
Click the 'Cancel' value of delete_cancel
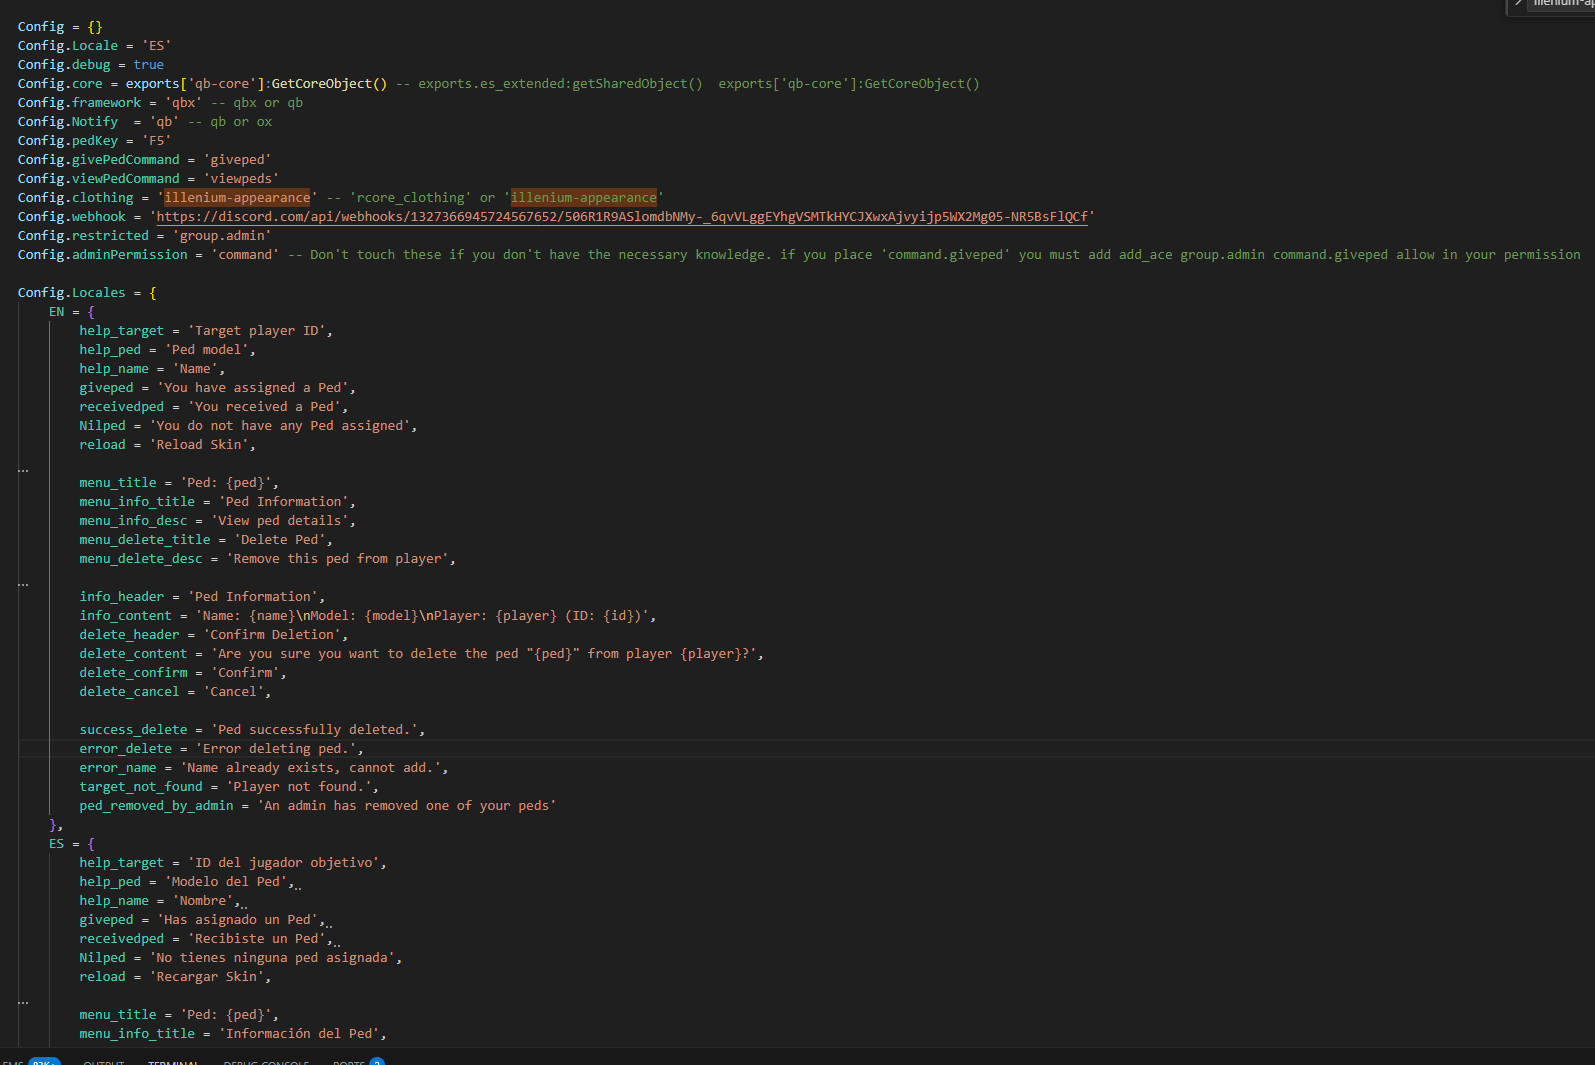click(x=233, y=692)
